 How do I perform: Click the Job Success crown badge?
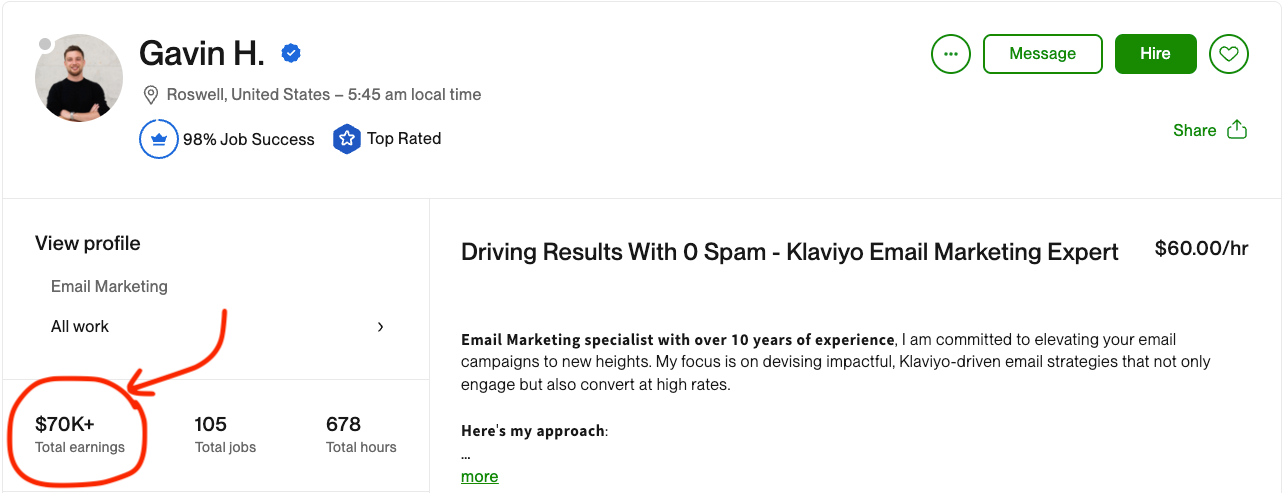158,139
